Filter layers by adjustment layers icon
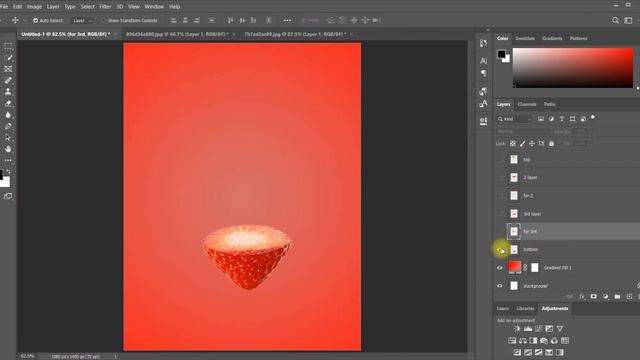Screen dimensions: 640x360 click(551, 119)
